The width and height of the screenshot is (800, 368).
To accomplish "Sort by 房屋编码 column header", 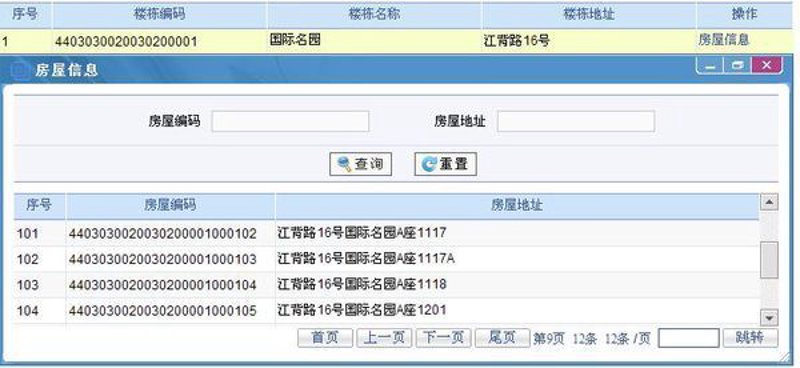I will (x=170, y=206).
